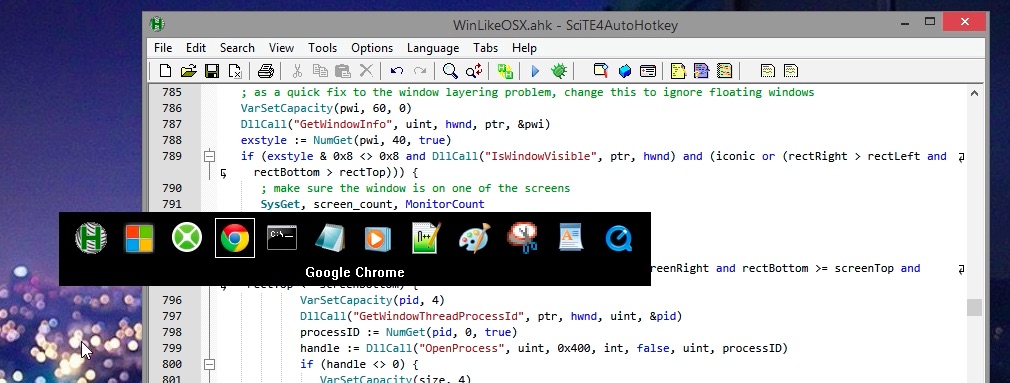This screenshot has width=1010, height=383.
Task: Select the Paint palette icon in switcher
Action: coord(475,238)
